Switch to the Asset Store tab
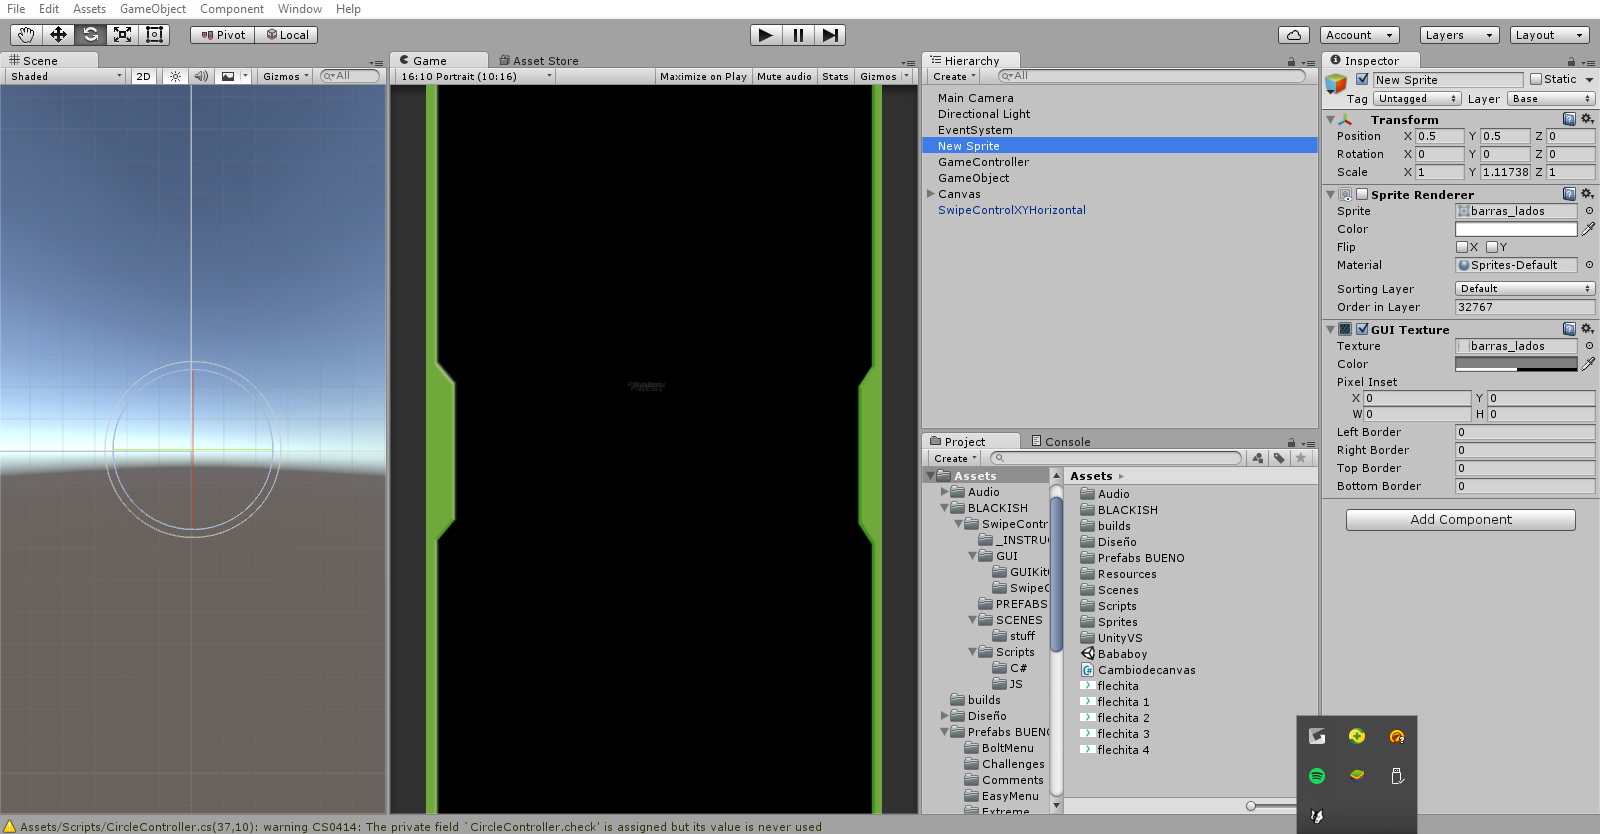Viewport: 1600px width, 834px height. [539, 61]
